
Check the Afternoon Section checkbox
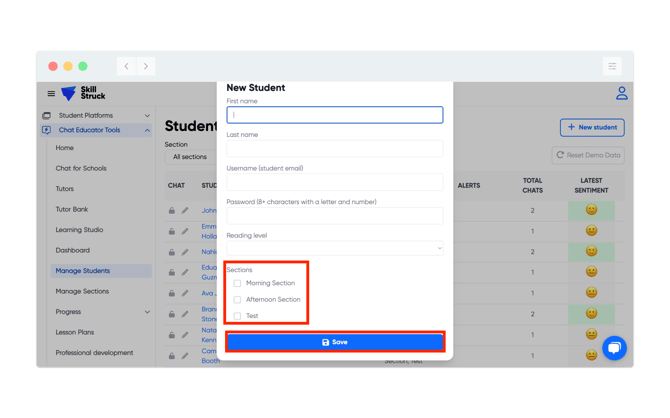[x=237, y=299]
